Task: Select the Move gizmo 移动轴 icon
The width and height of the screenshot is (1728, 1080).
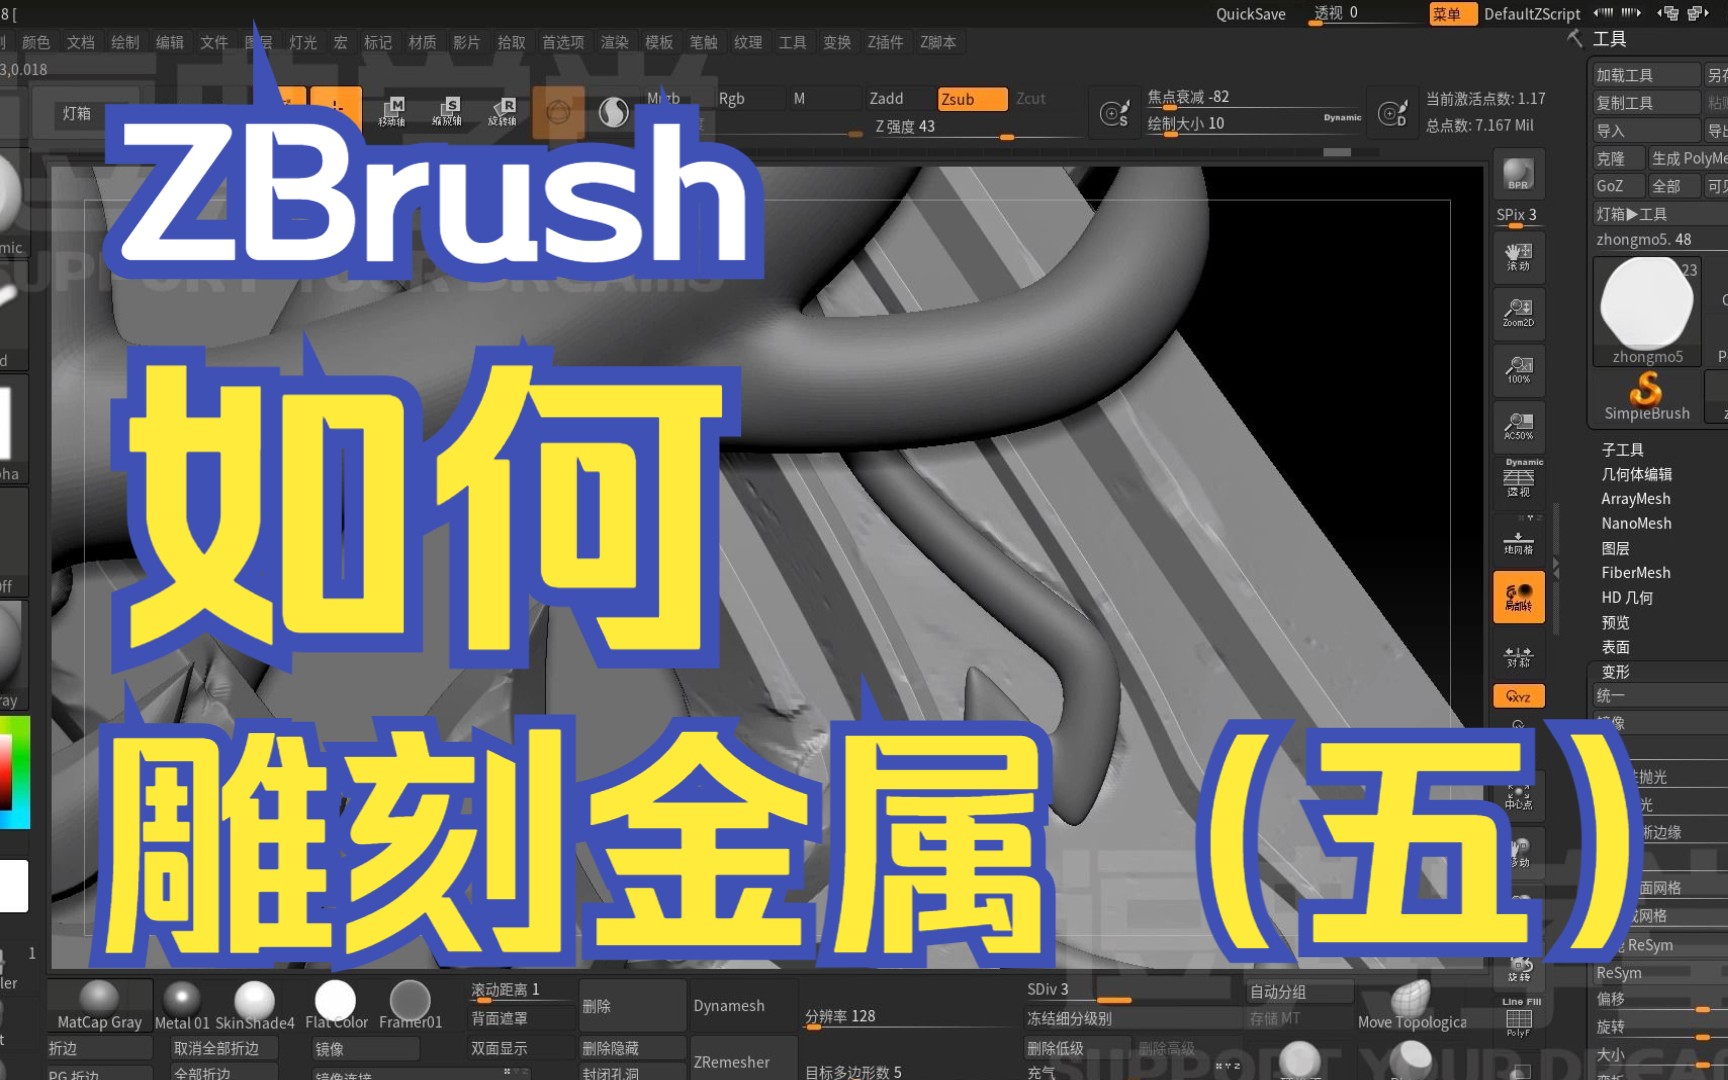Action: (392, 111)
